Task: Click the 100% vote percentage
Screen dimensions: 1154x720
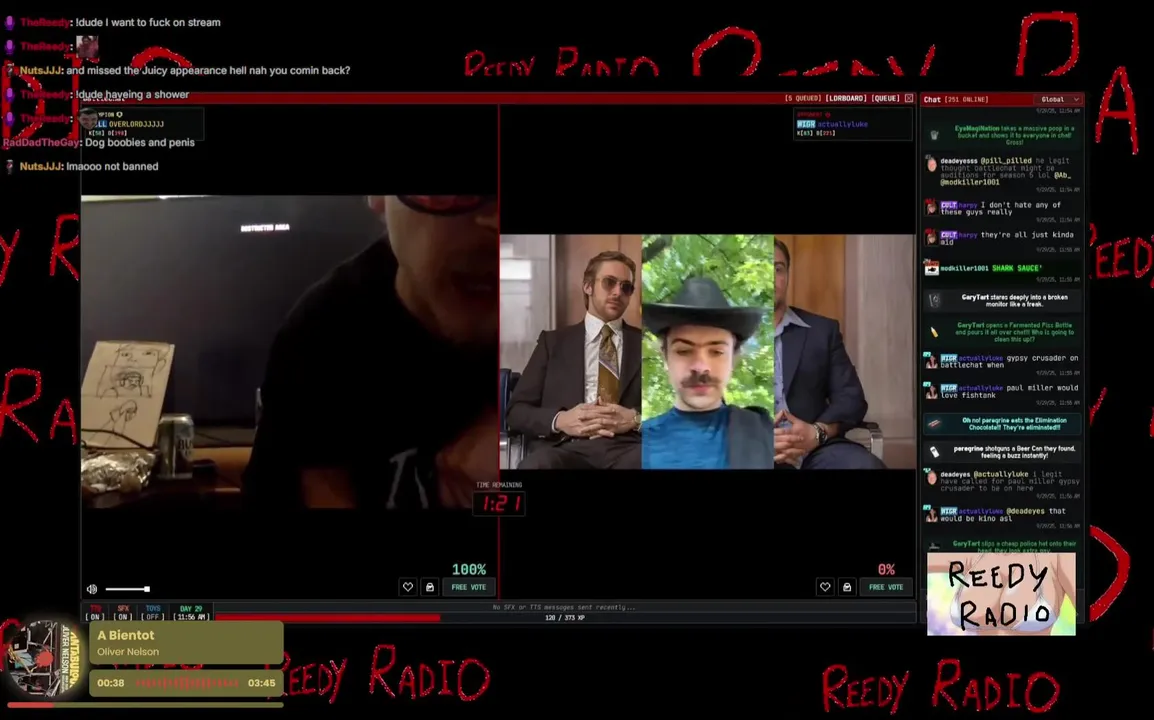Action: coord(469,569)
